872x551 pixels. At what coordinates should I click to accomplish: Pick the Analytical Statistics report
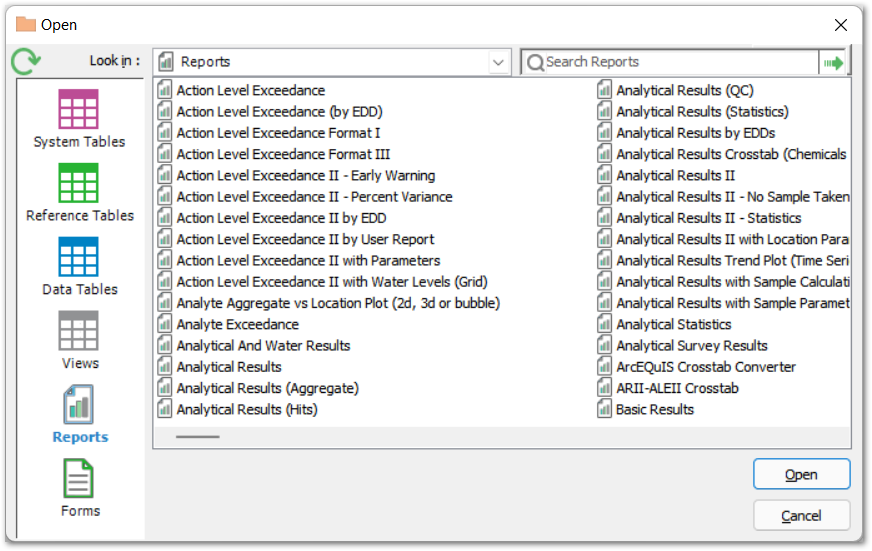(673, 324)
